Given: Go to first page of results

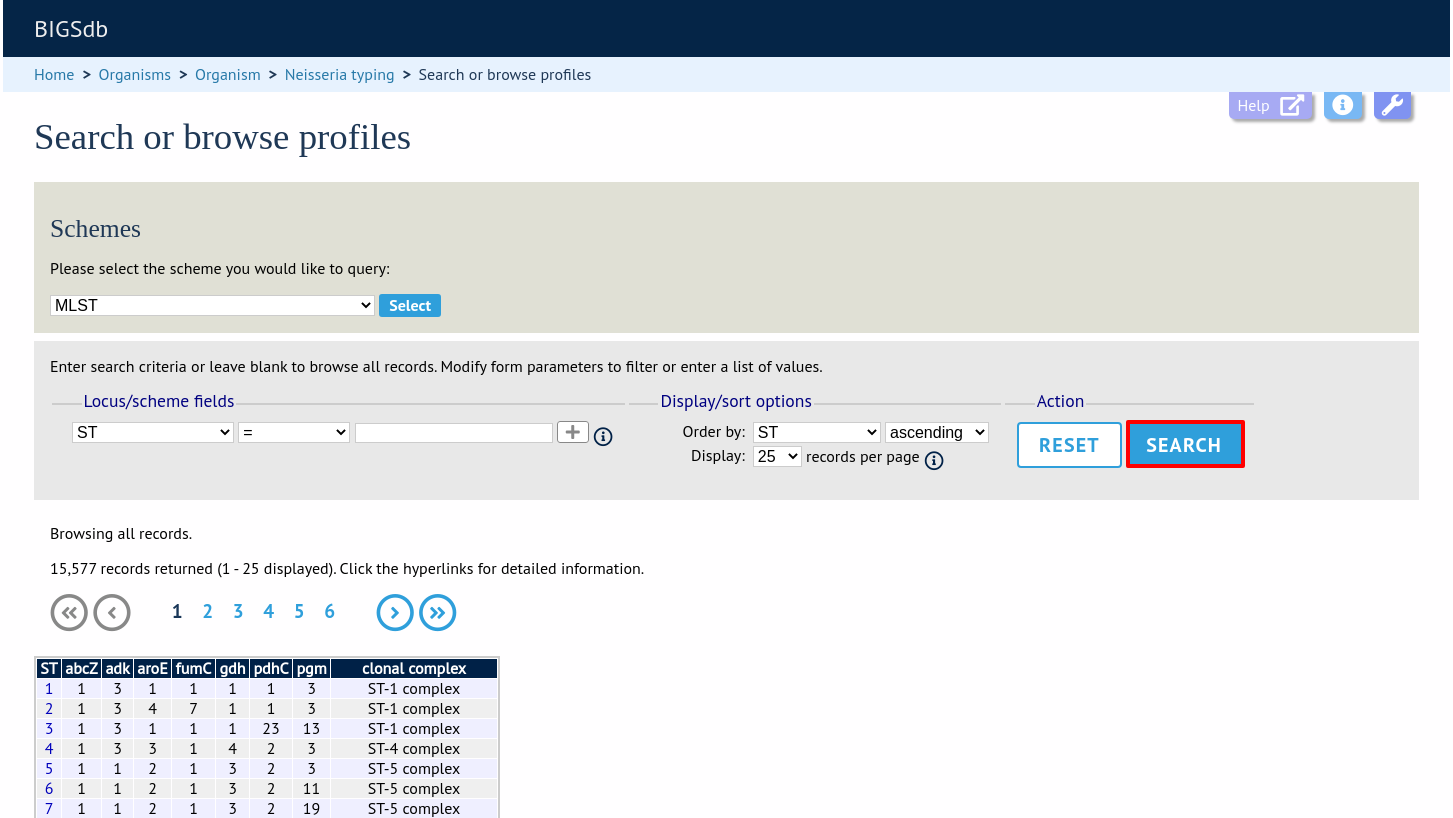Looking at the screenshot, I should pos(69,612).
